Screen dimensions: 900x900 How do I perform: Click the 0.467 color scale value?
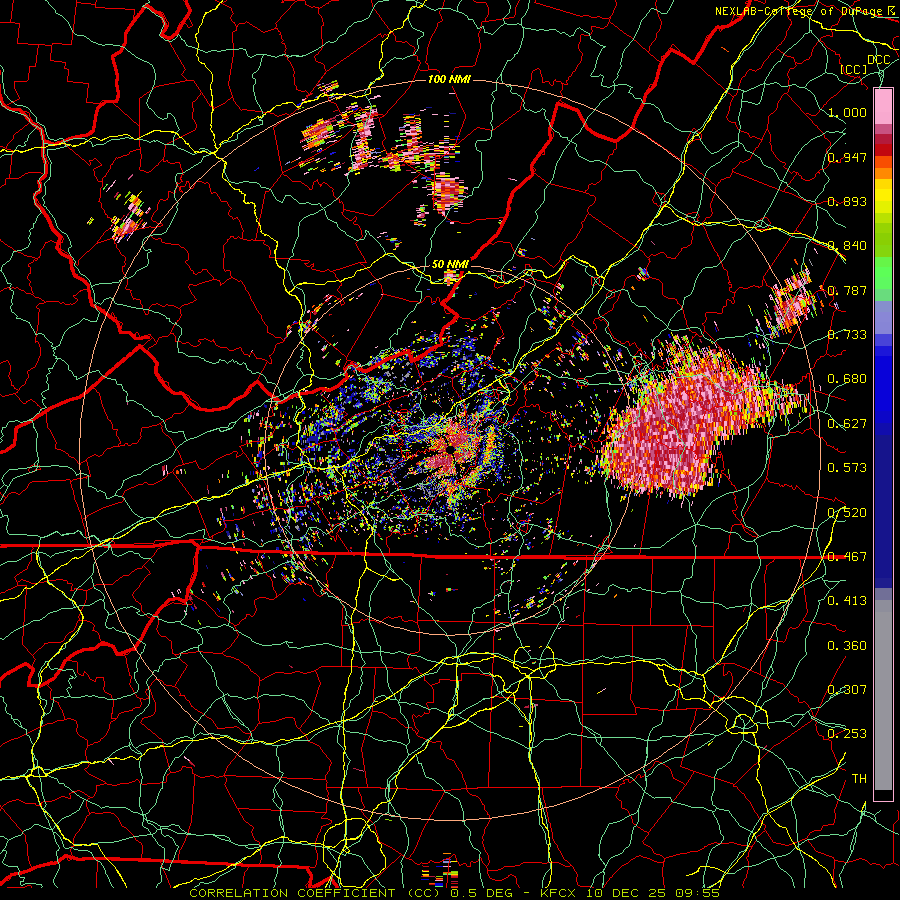(847, 557)
